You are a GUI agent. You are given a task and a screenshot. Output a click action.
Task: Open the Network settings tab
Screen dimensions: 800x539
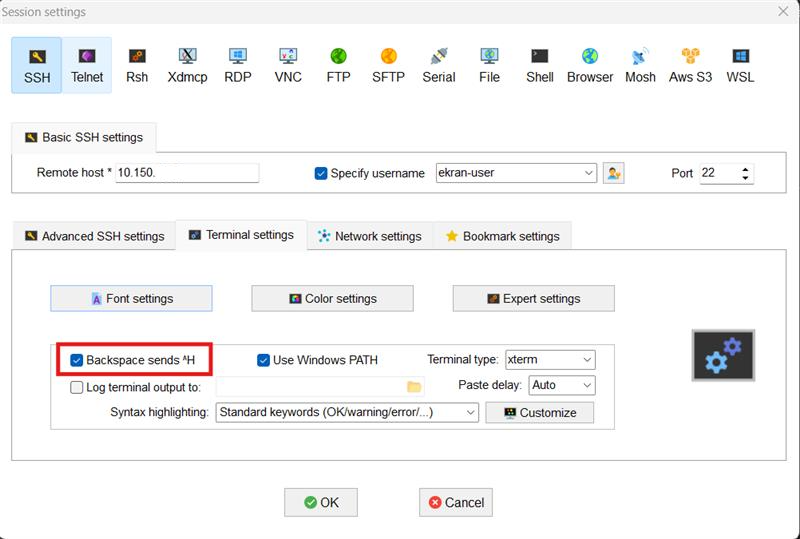click(x=370, y=236)
